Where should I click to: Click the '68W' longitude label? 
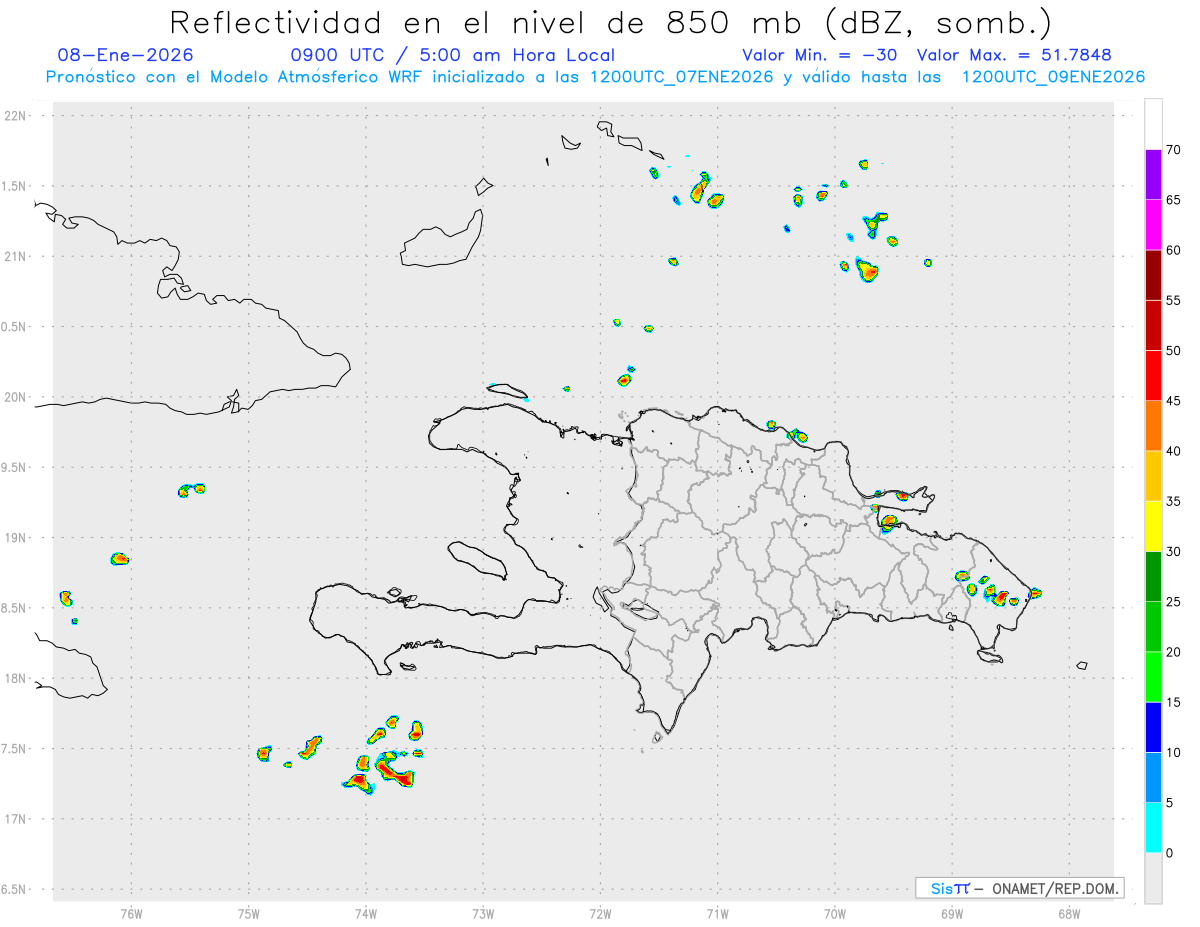(1069, 913)
